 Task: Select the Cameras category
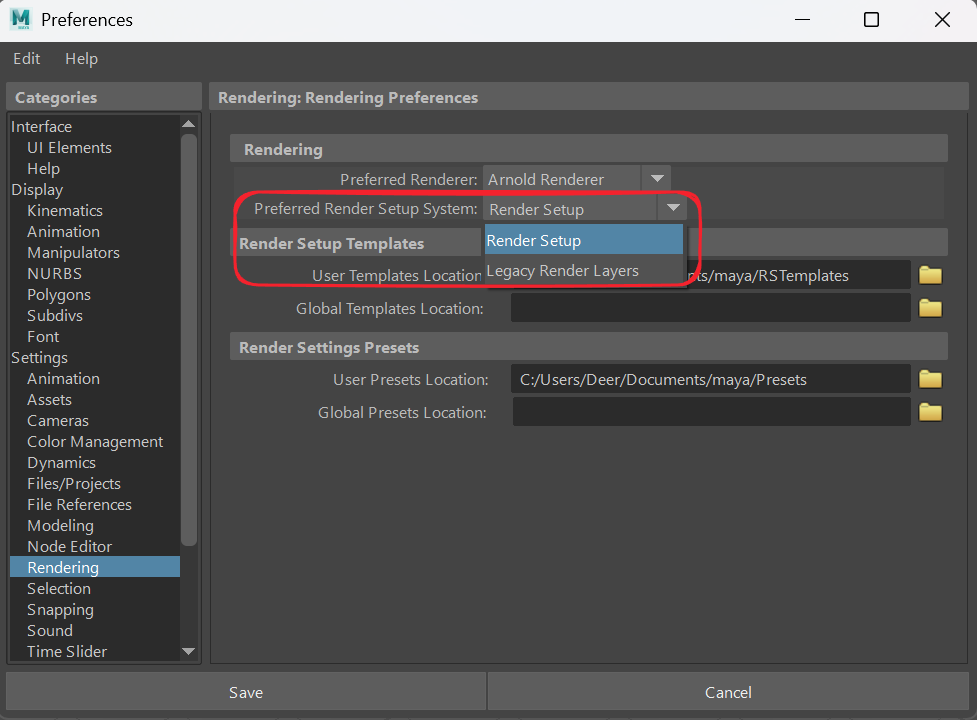coord(58,420)
